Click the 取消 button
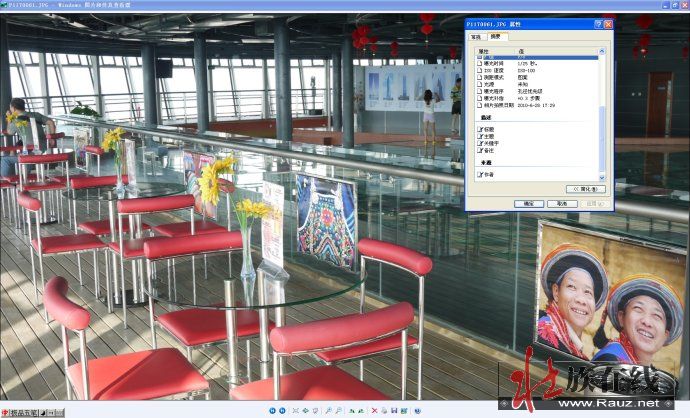This screenshot has height=418, width=690. (x=563, y=203)
